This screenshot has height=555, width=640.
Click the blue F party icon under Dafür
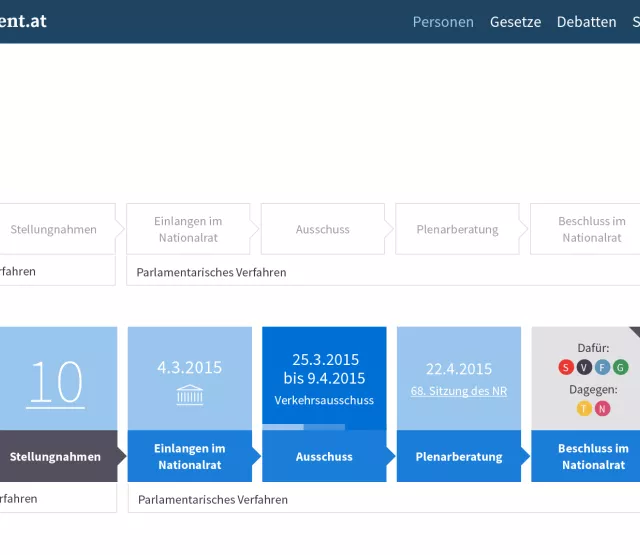point(602,367)
